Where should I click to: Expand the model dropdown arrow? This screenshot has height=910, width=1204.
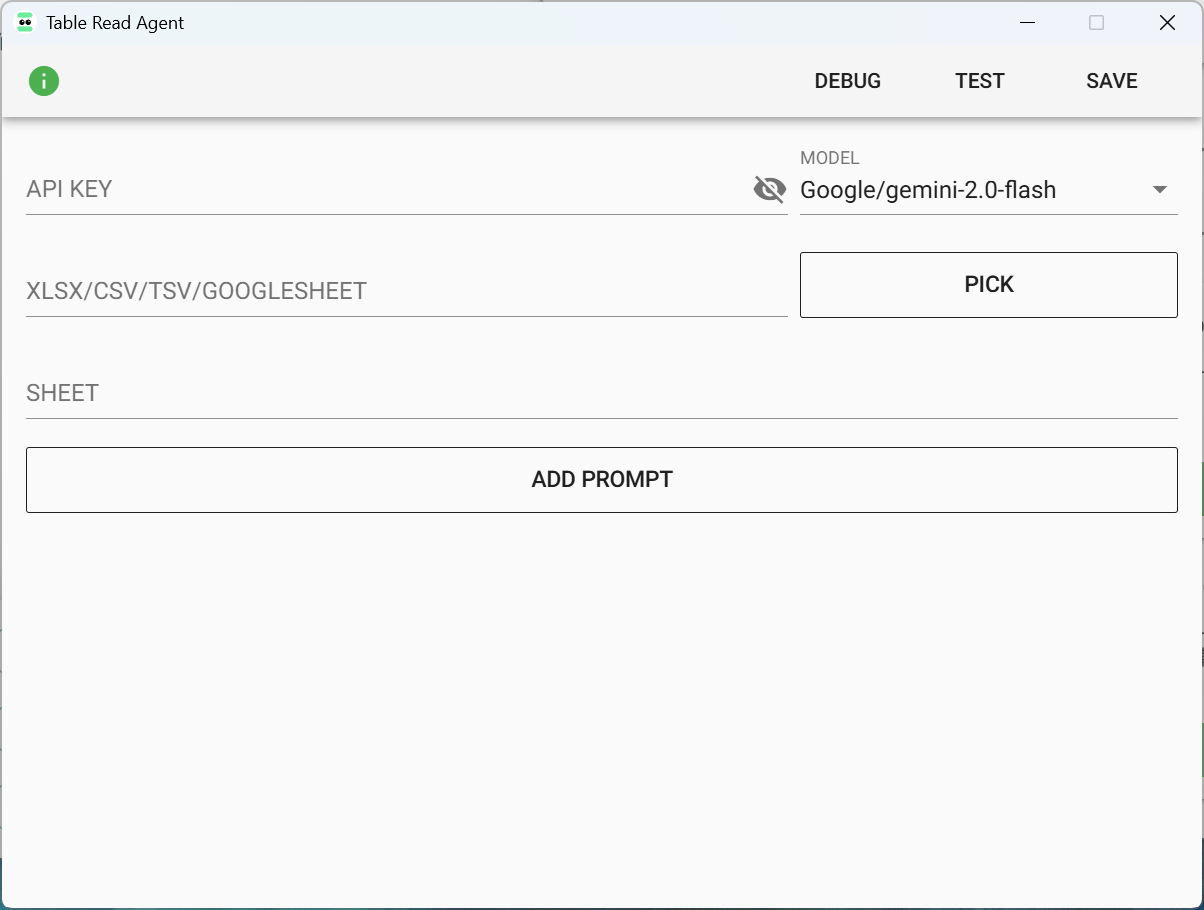[x=1160, y=190]
